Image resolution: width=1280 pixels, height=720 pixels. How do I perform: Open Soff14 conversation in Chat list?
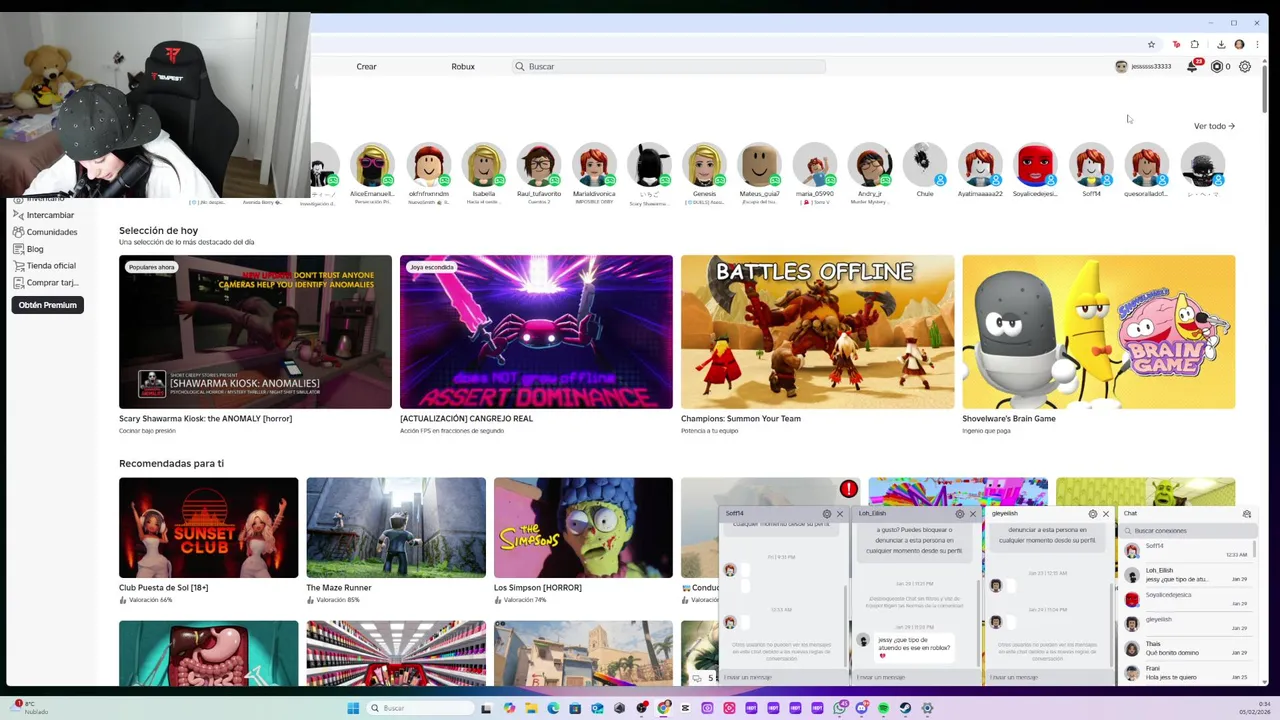tap(1186, 550)
